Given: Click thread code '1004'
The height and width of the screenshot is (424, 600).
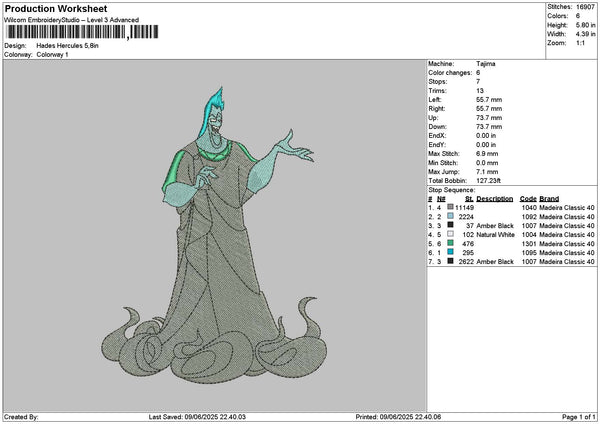Looking at the screenshot, I should (x=529, y=235).
